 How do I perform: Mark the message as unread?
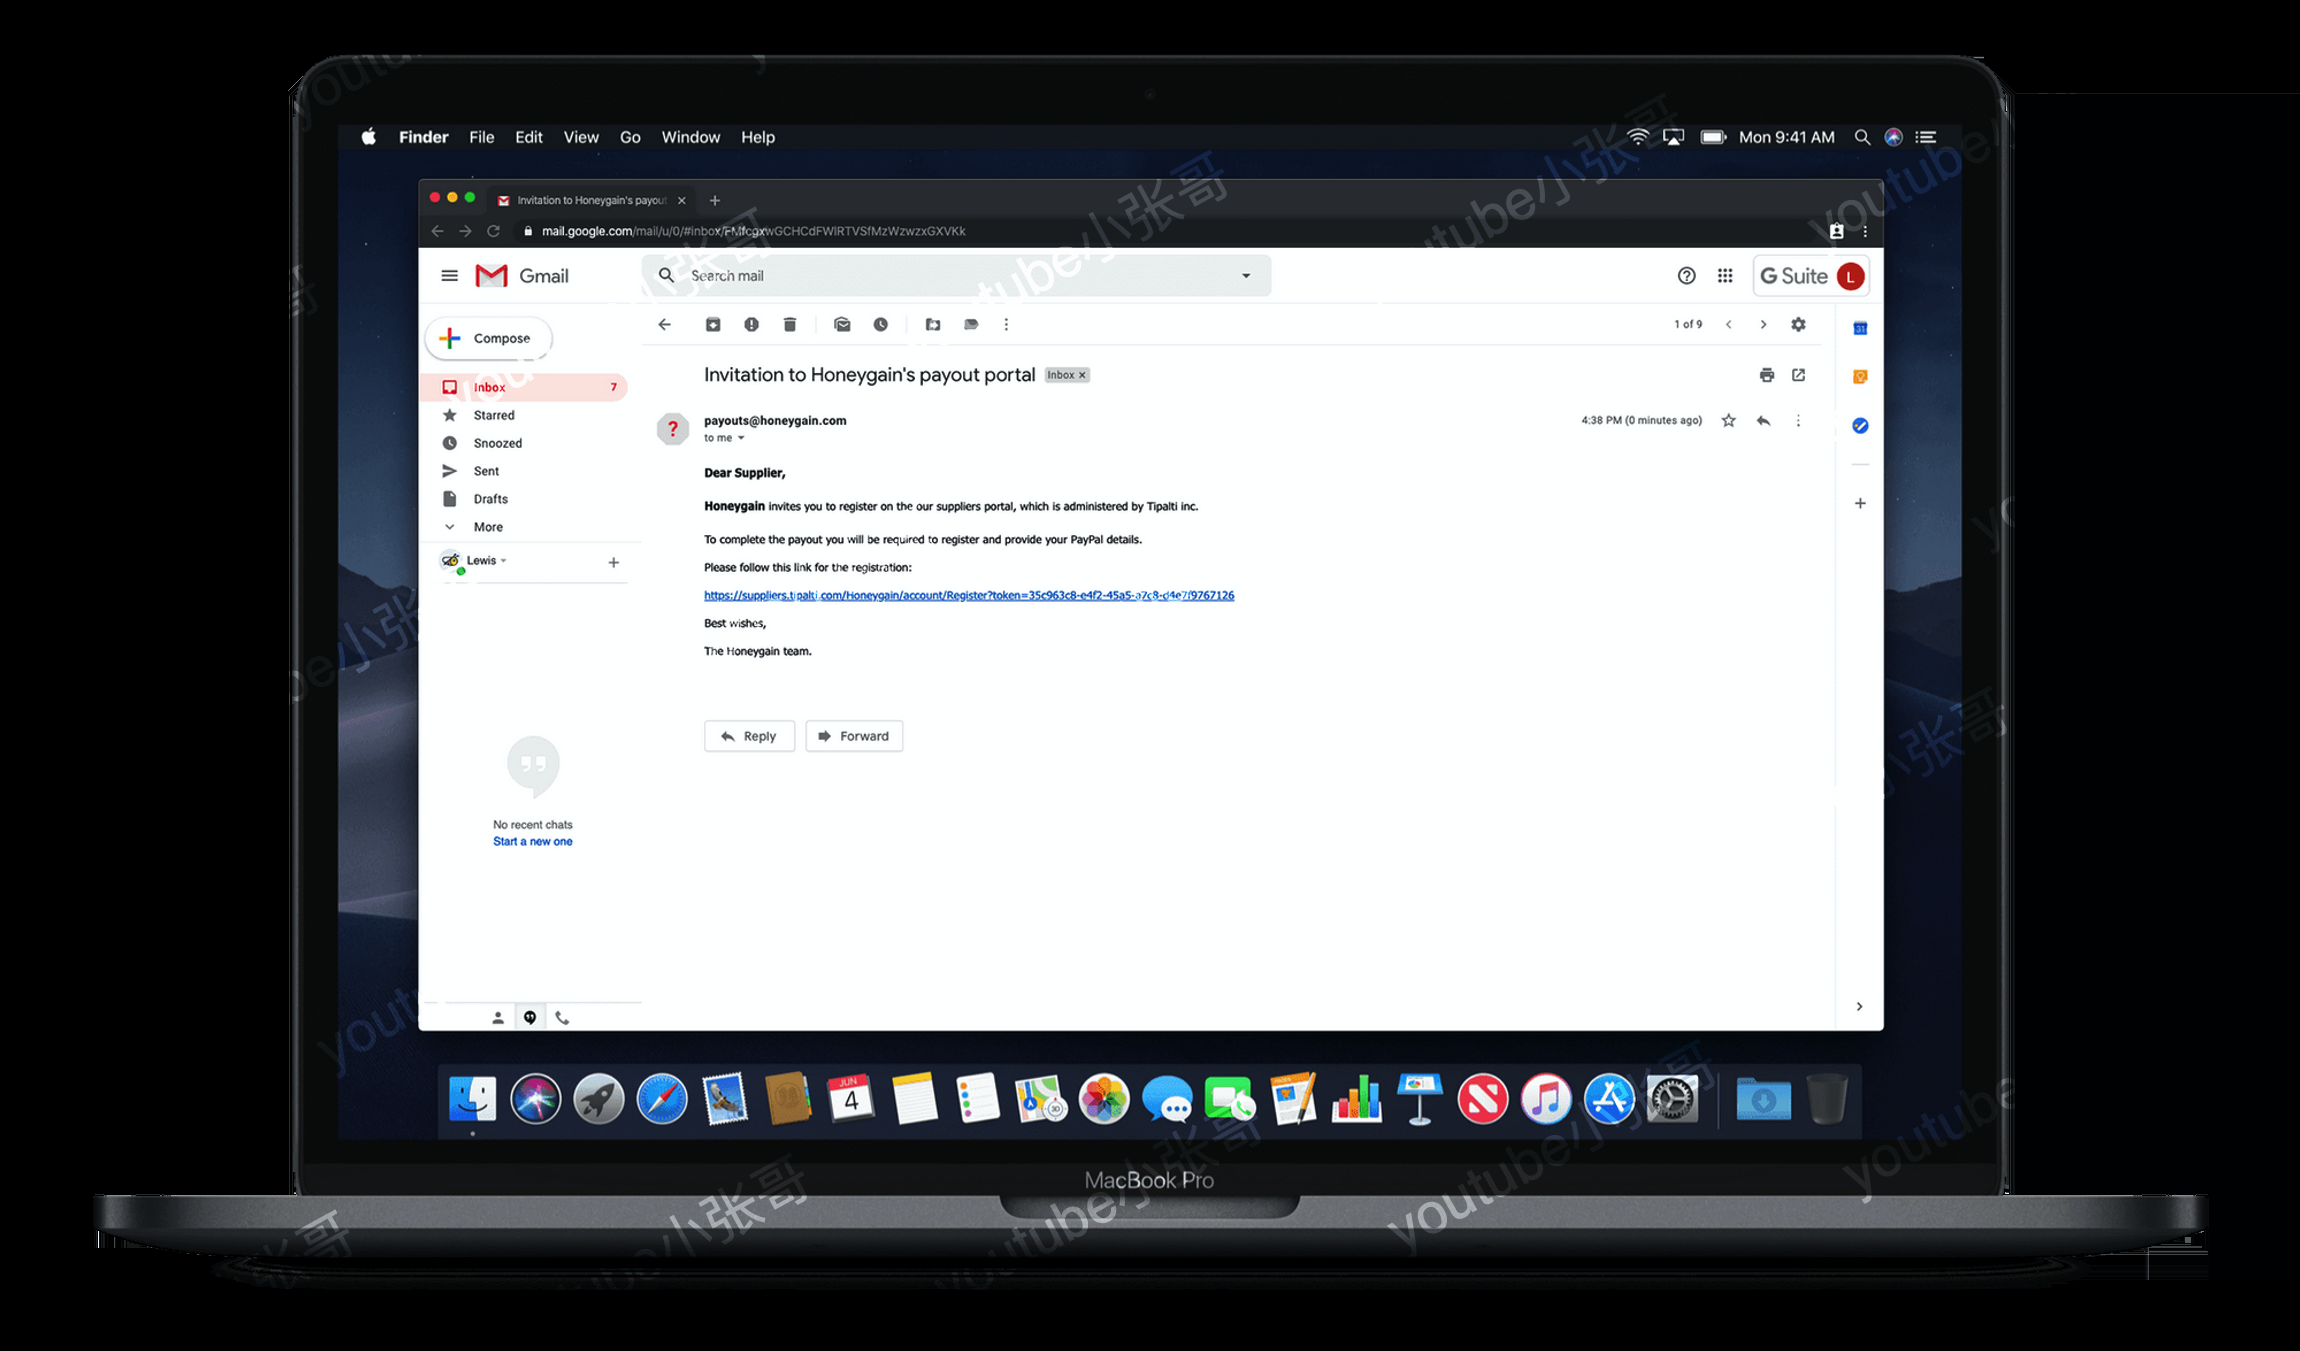pos(842,324)
